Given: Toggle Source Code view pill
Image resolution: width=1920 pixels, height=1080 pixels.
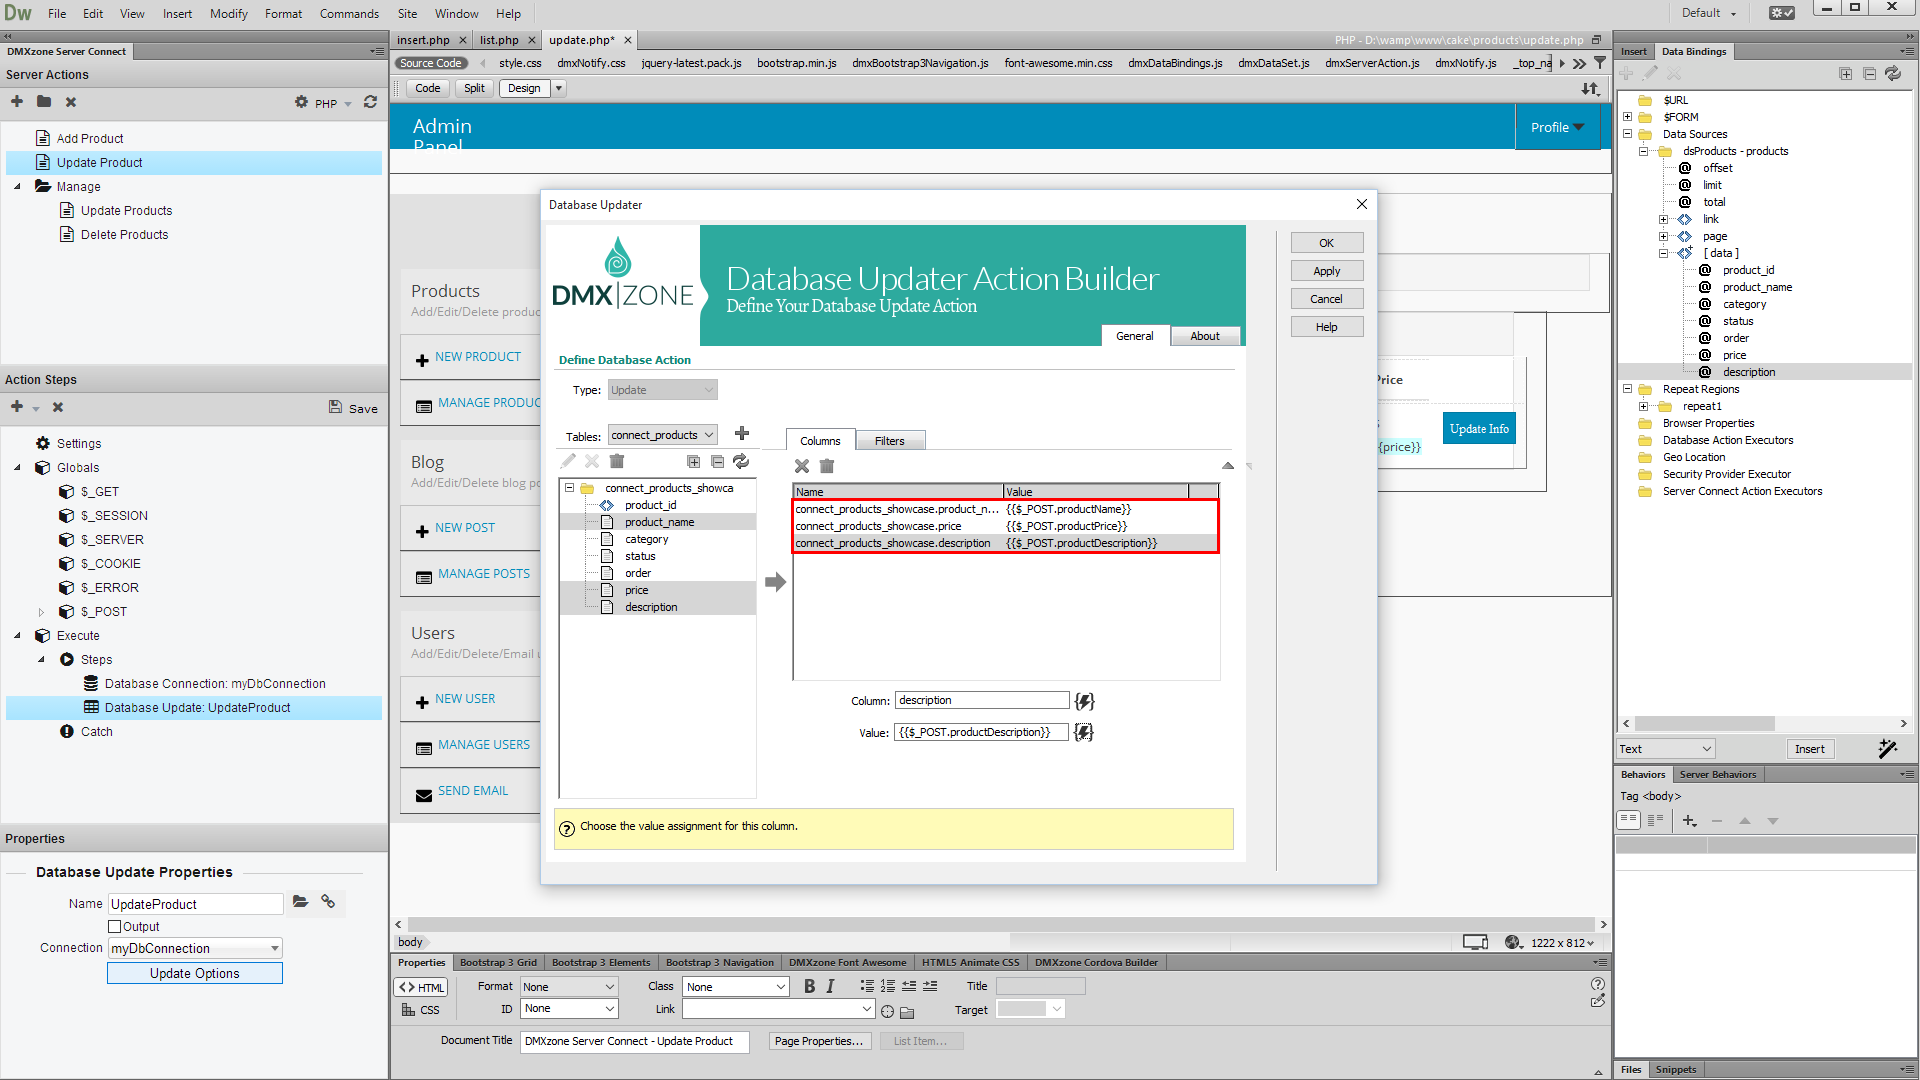Looking at the screenshot, I should coord(431,63).
